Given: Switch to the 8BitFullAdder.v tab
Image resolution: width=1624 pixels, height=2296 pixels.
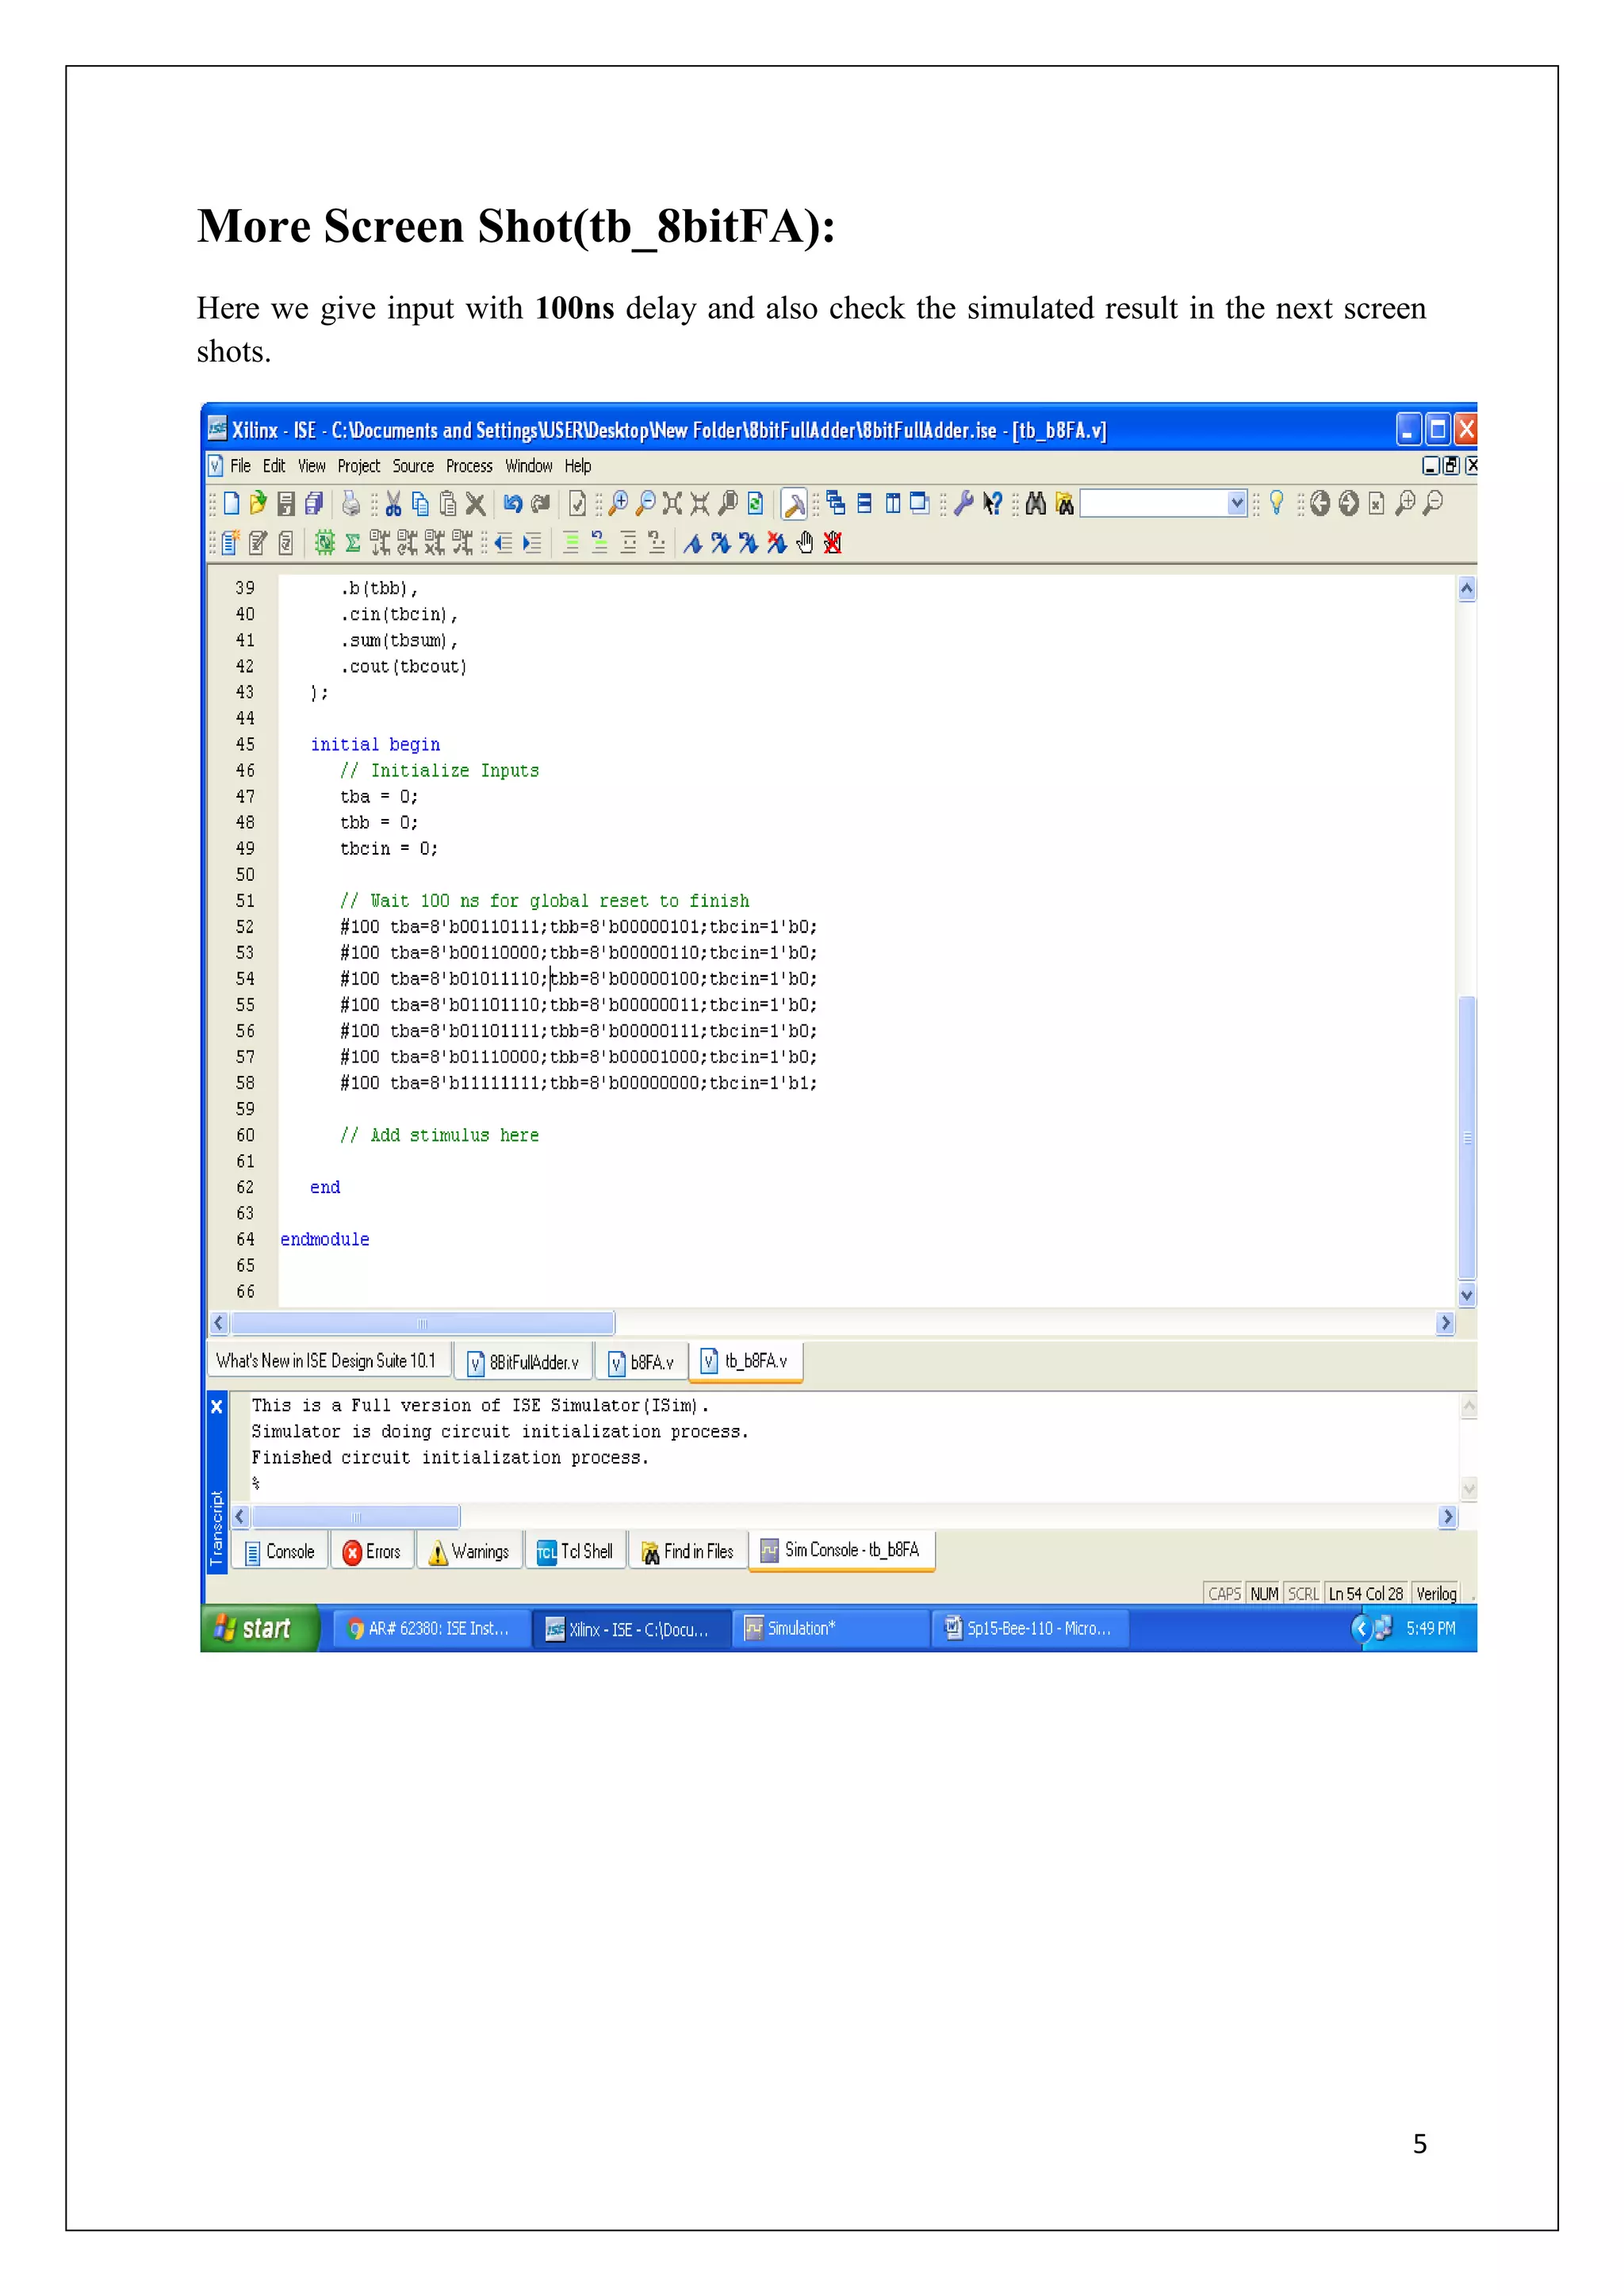Looking at the screenshot, I should (x=523, y=1362).
